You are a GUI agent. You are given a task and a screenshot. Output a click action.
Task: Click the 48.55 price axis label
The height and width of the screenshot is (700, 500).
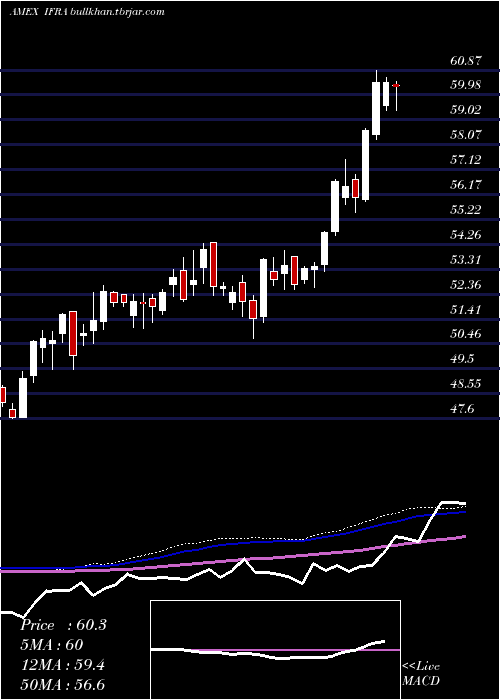466,384
